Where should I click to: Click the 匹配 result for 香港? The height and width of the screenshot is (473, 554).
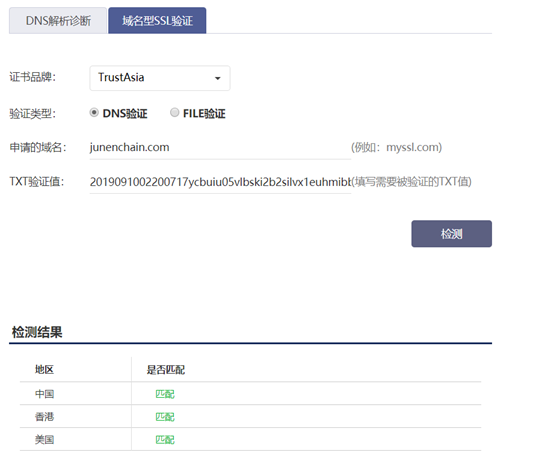pyautogui.click(x=165, y=417)
